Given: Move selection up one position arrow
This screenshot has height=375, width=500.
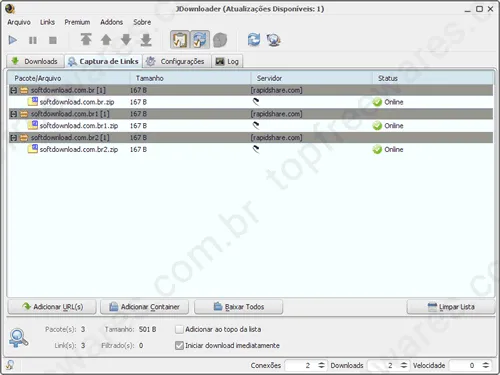Looking at the screenshot, I should click(x=106, y=40).
